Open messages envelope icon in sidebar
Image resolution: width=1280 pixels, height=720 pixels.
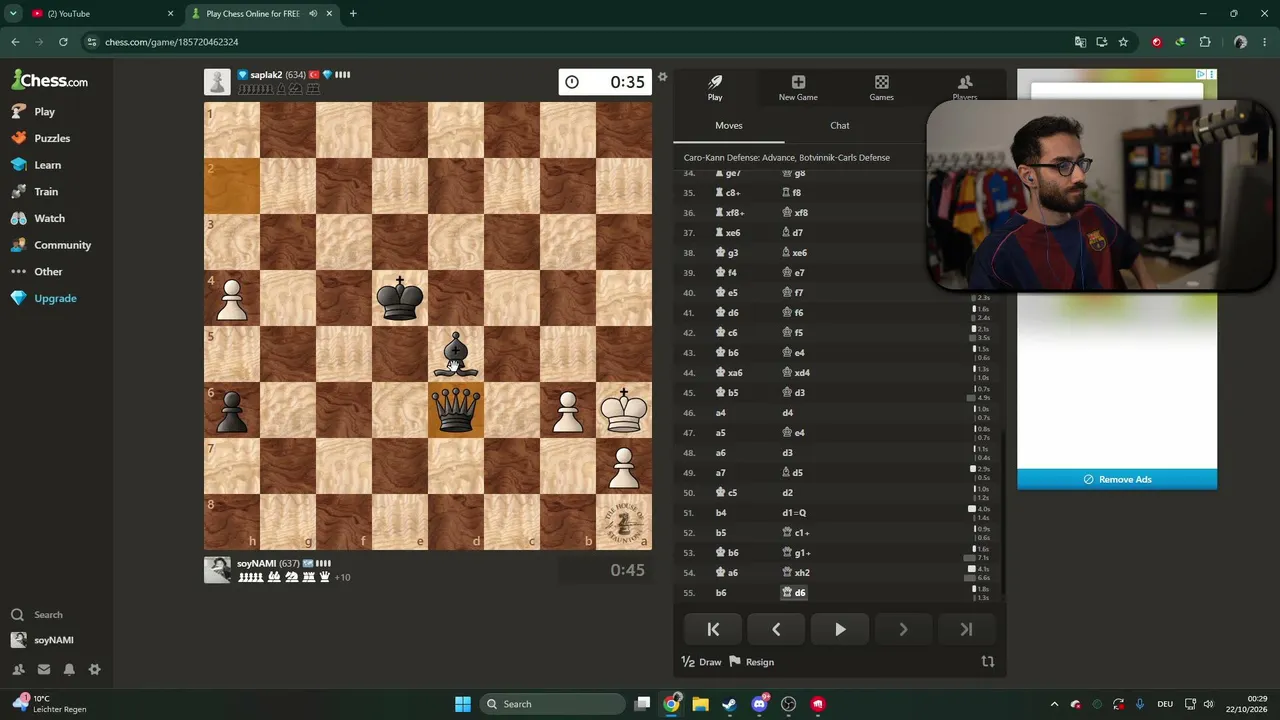pyautogui.click(x=44, y=670)
